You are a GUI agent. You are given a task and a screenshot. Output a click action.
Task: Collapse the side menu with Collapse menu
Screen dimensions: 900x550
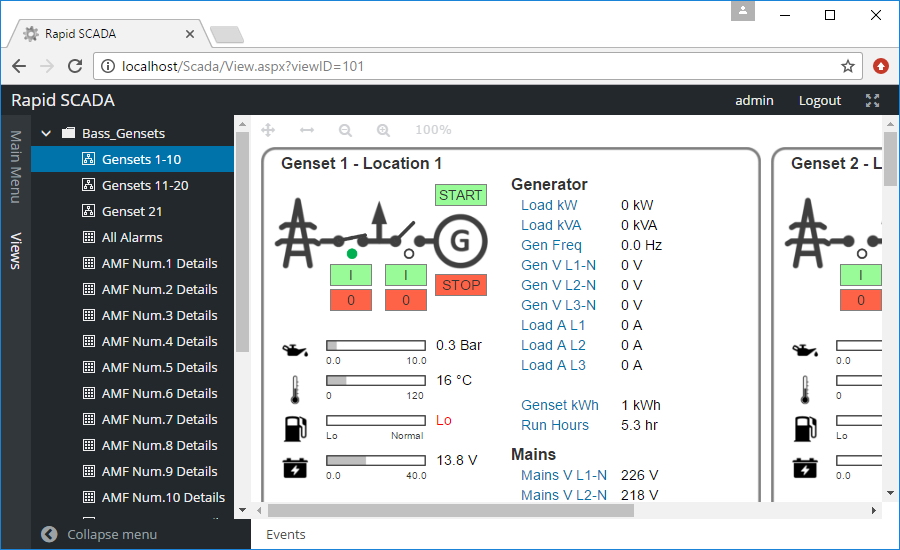[99, 534]
